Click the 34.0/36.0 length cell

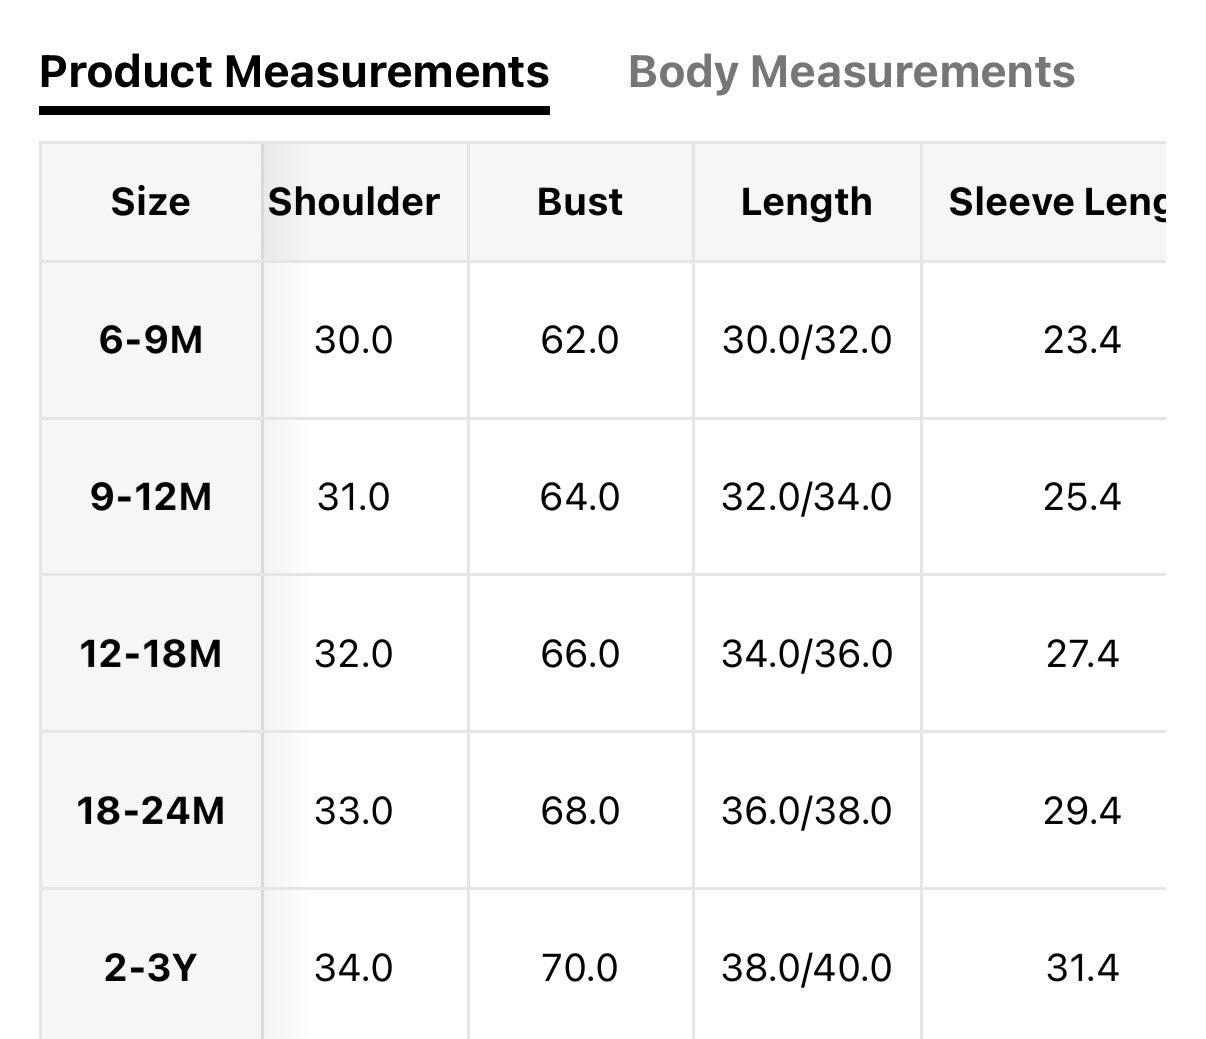(806, 654)
